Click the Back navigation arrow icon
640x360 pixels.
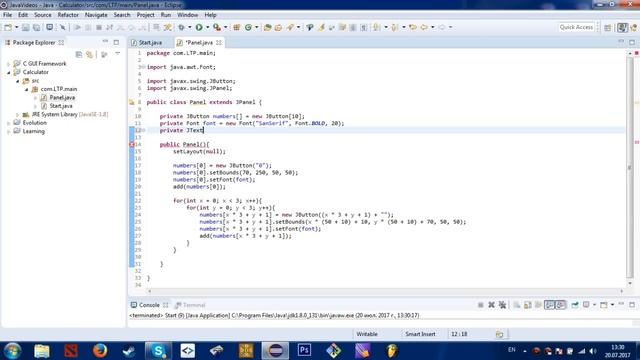424,27
